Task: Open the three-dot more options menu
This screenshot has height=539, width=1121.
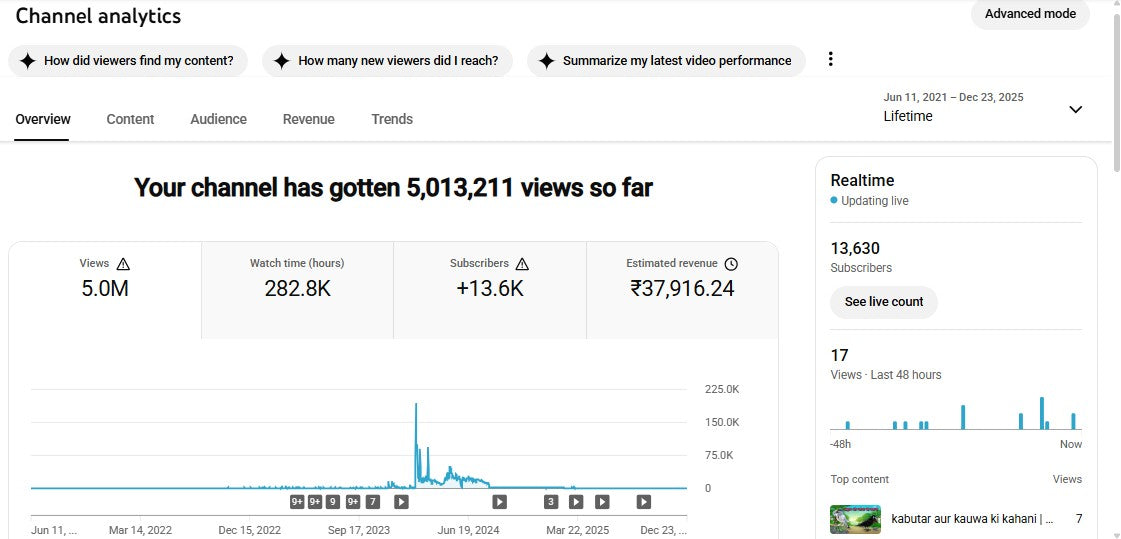Action: pyautogui.click(x=830, y=60)
